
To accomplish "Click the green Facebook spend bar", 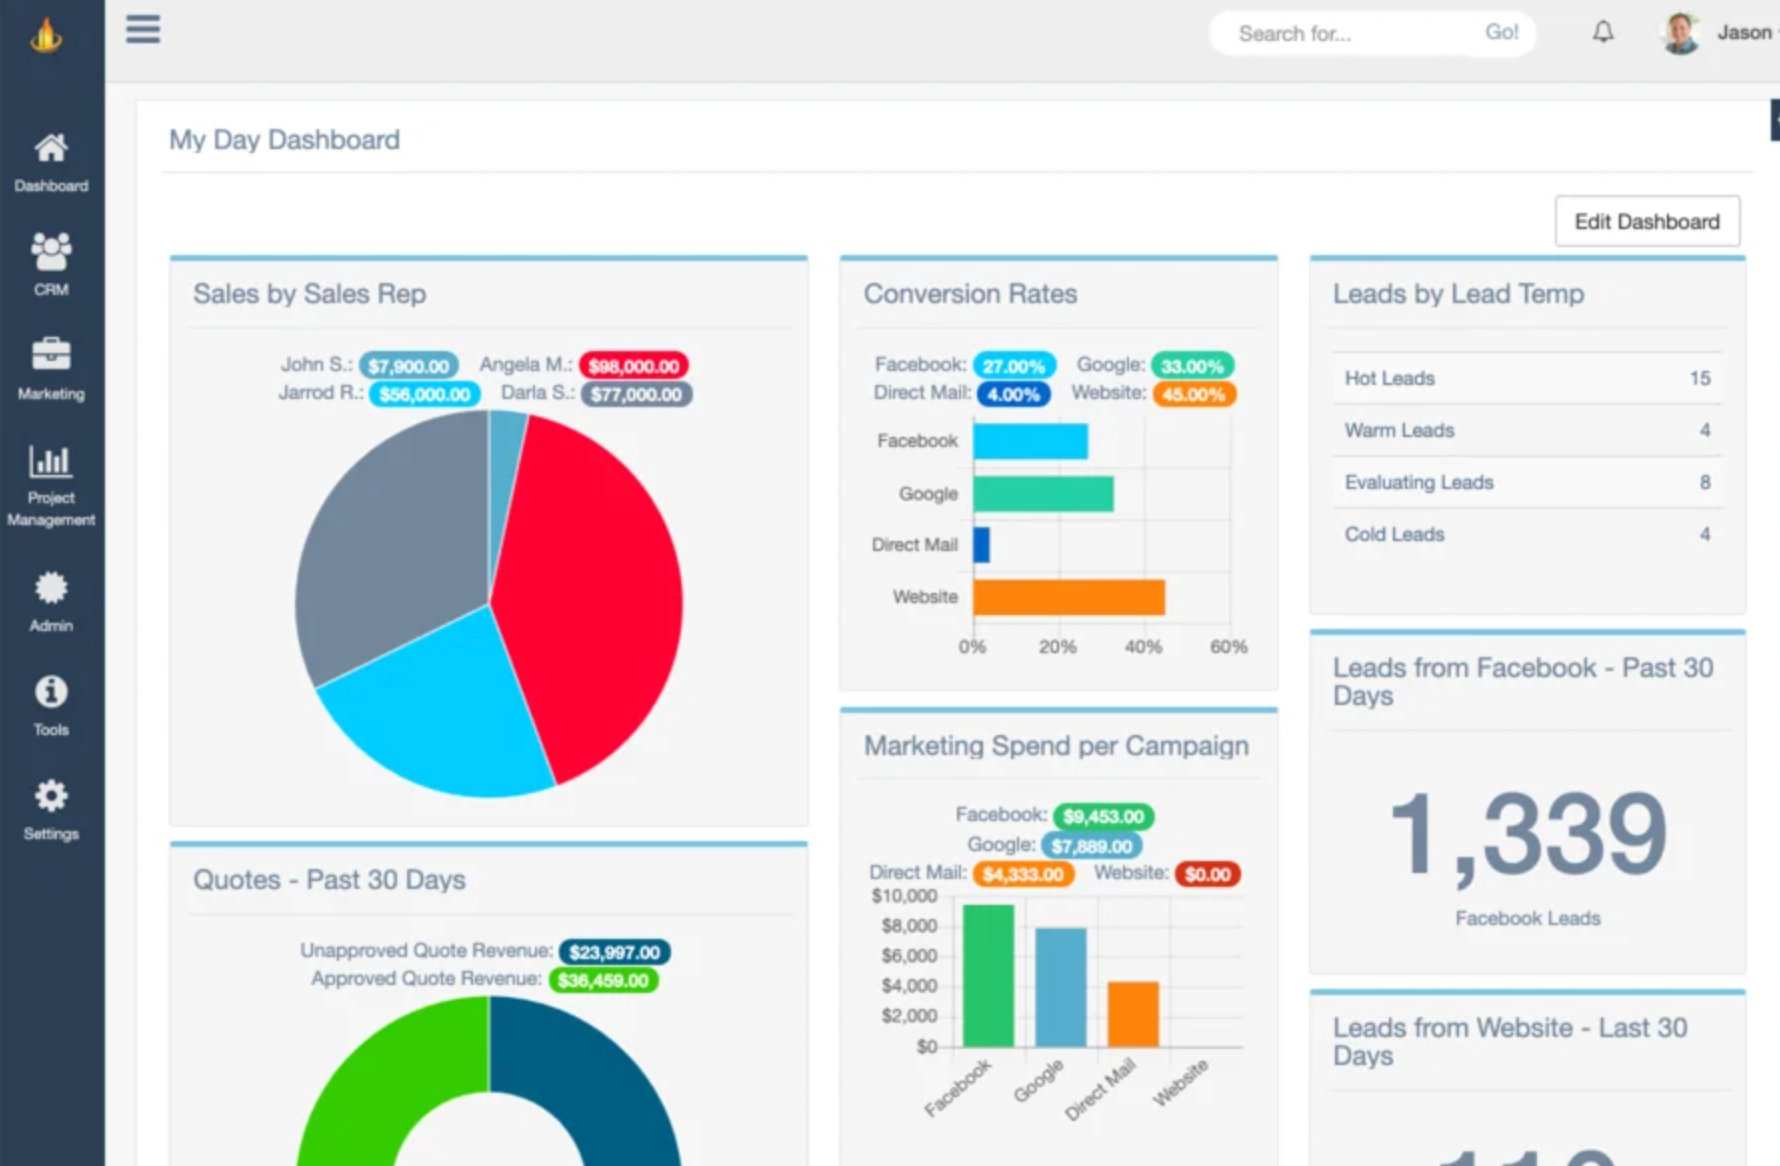I will (988, 976).
